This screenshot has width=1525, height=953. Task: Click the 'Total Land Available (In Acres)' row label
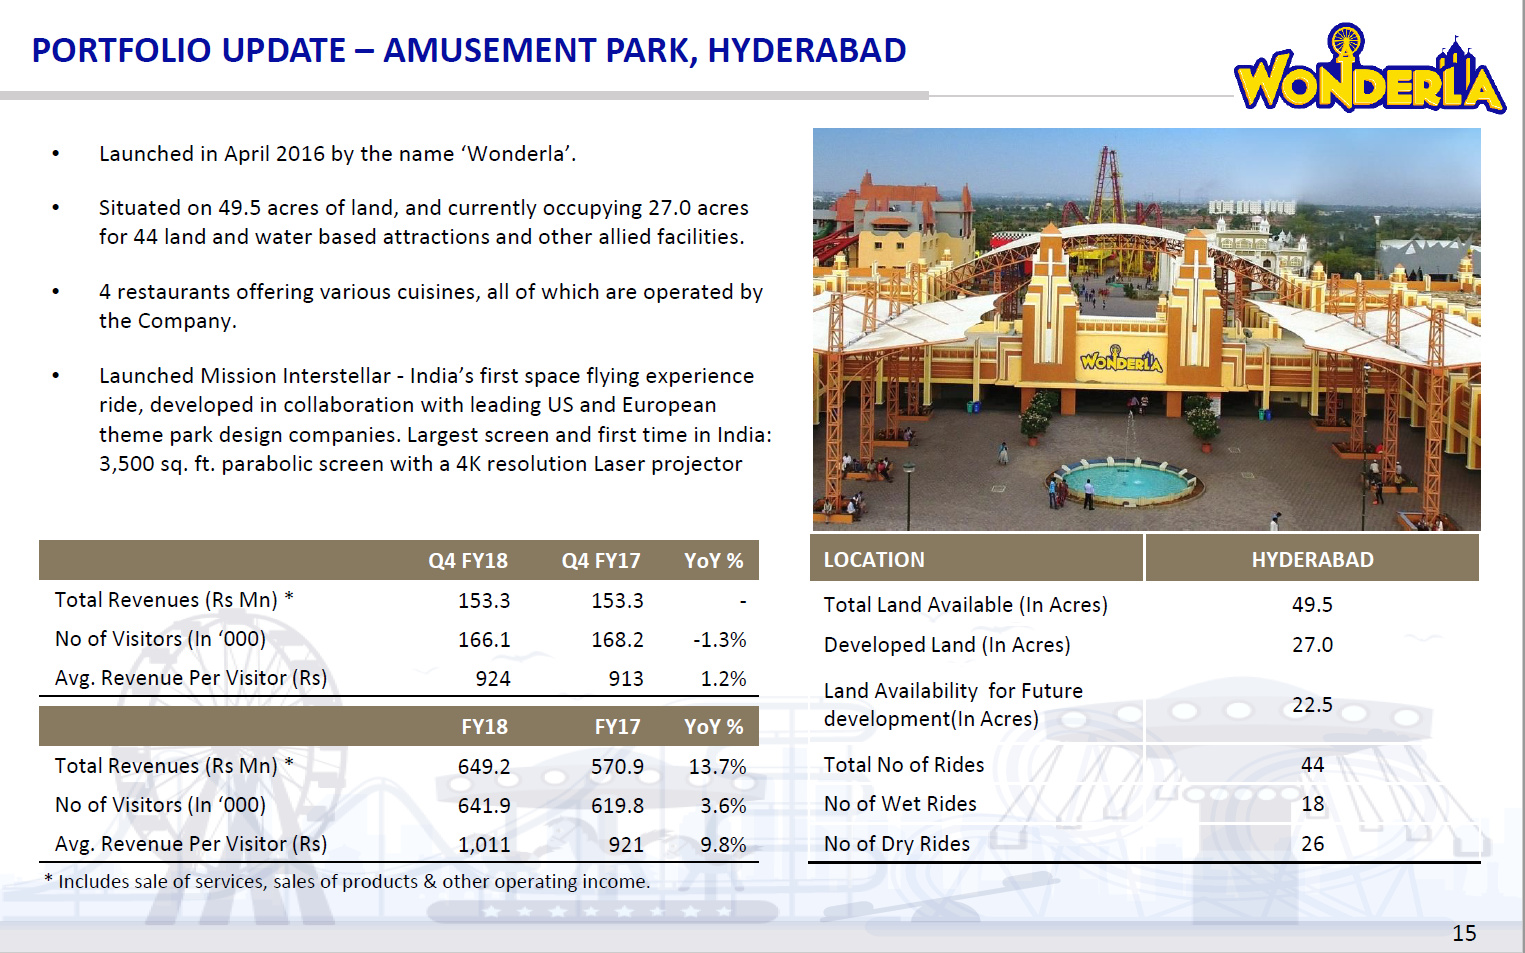pyautogui.click(x=965, y=605)
